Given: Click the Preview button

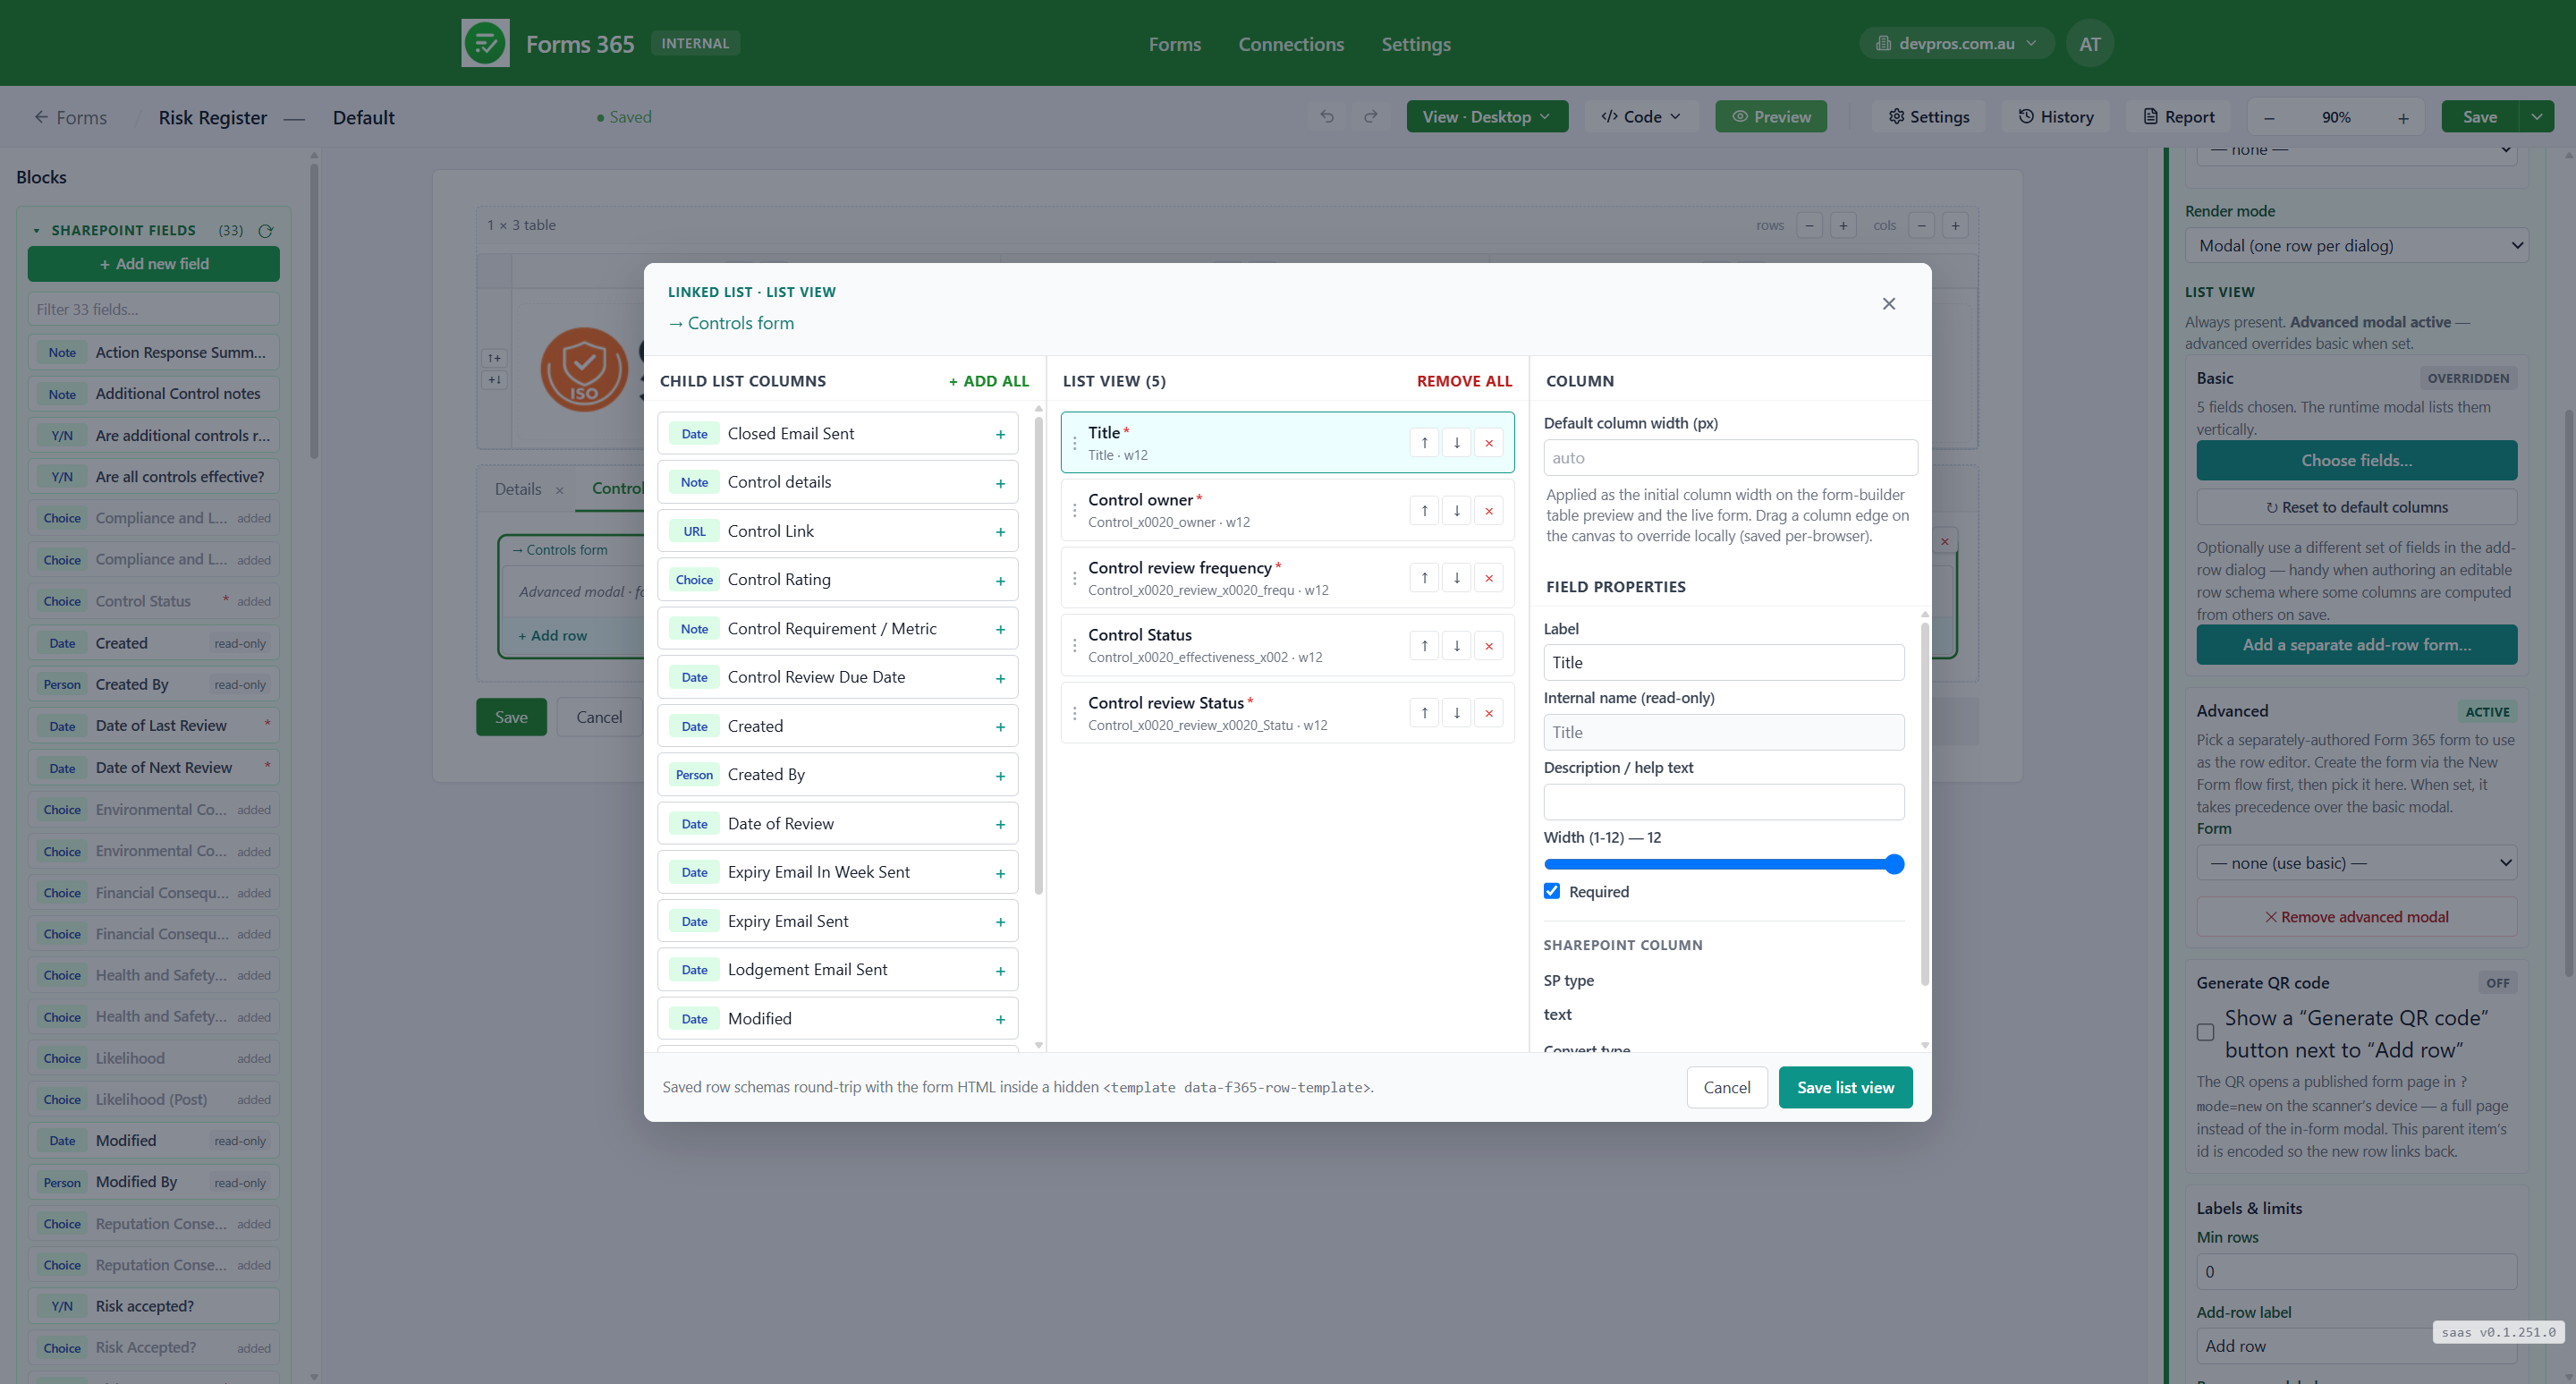Looking at the screenshot, I should pos(1771,117).
